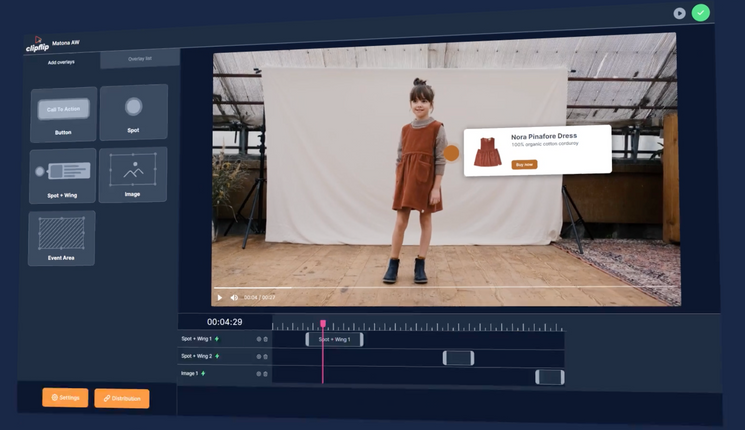Screen dimensions: 745x430
Task: Open the Distribution button
Action: [122, 398]
